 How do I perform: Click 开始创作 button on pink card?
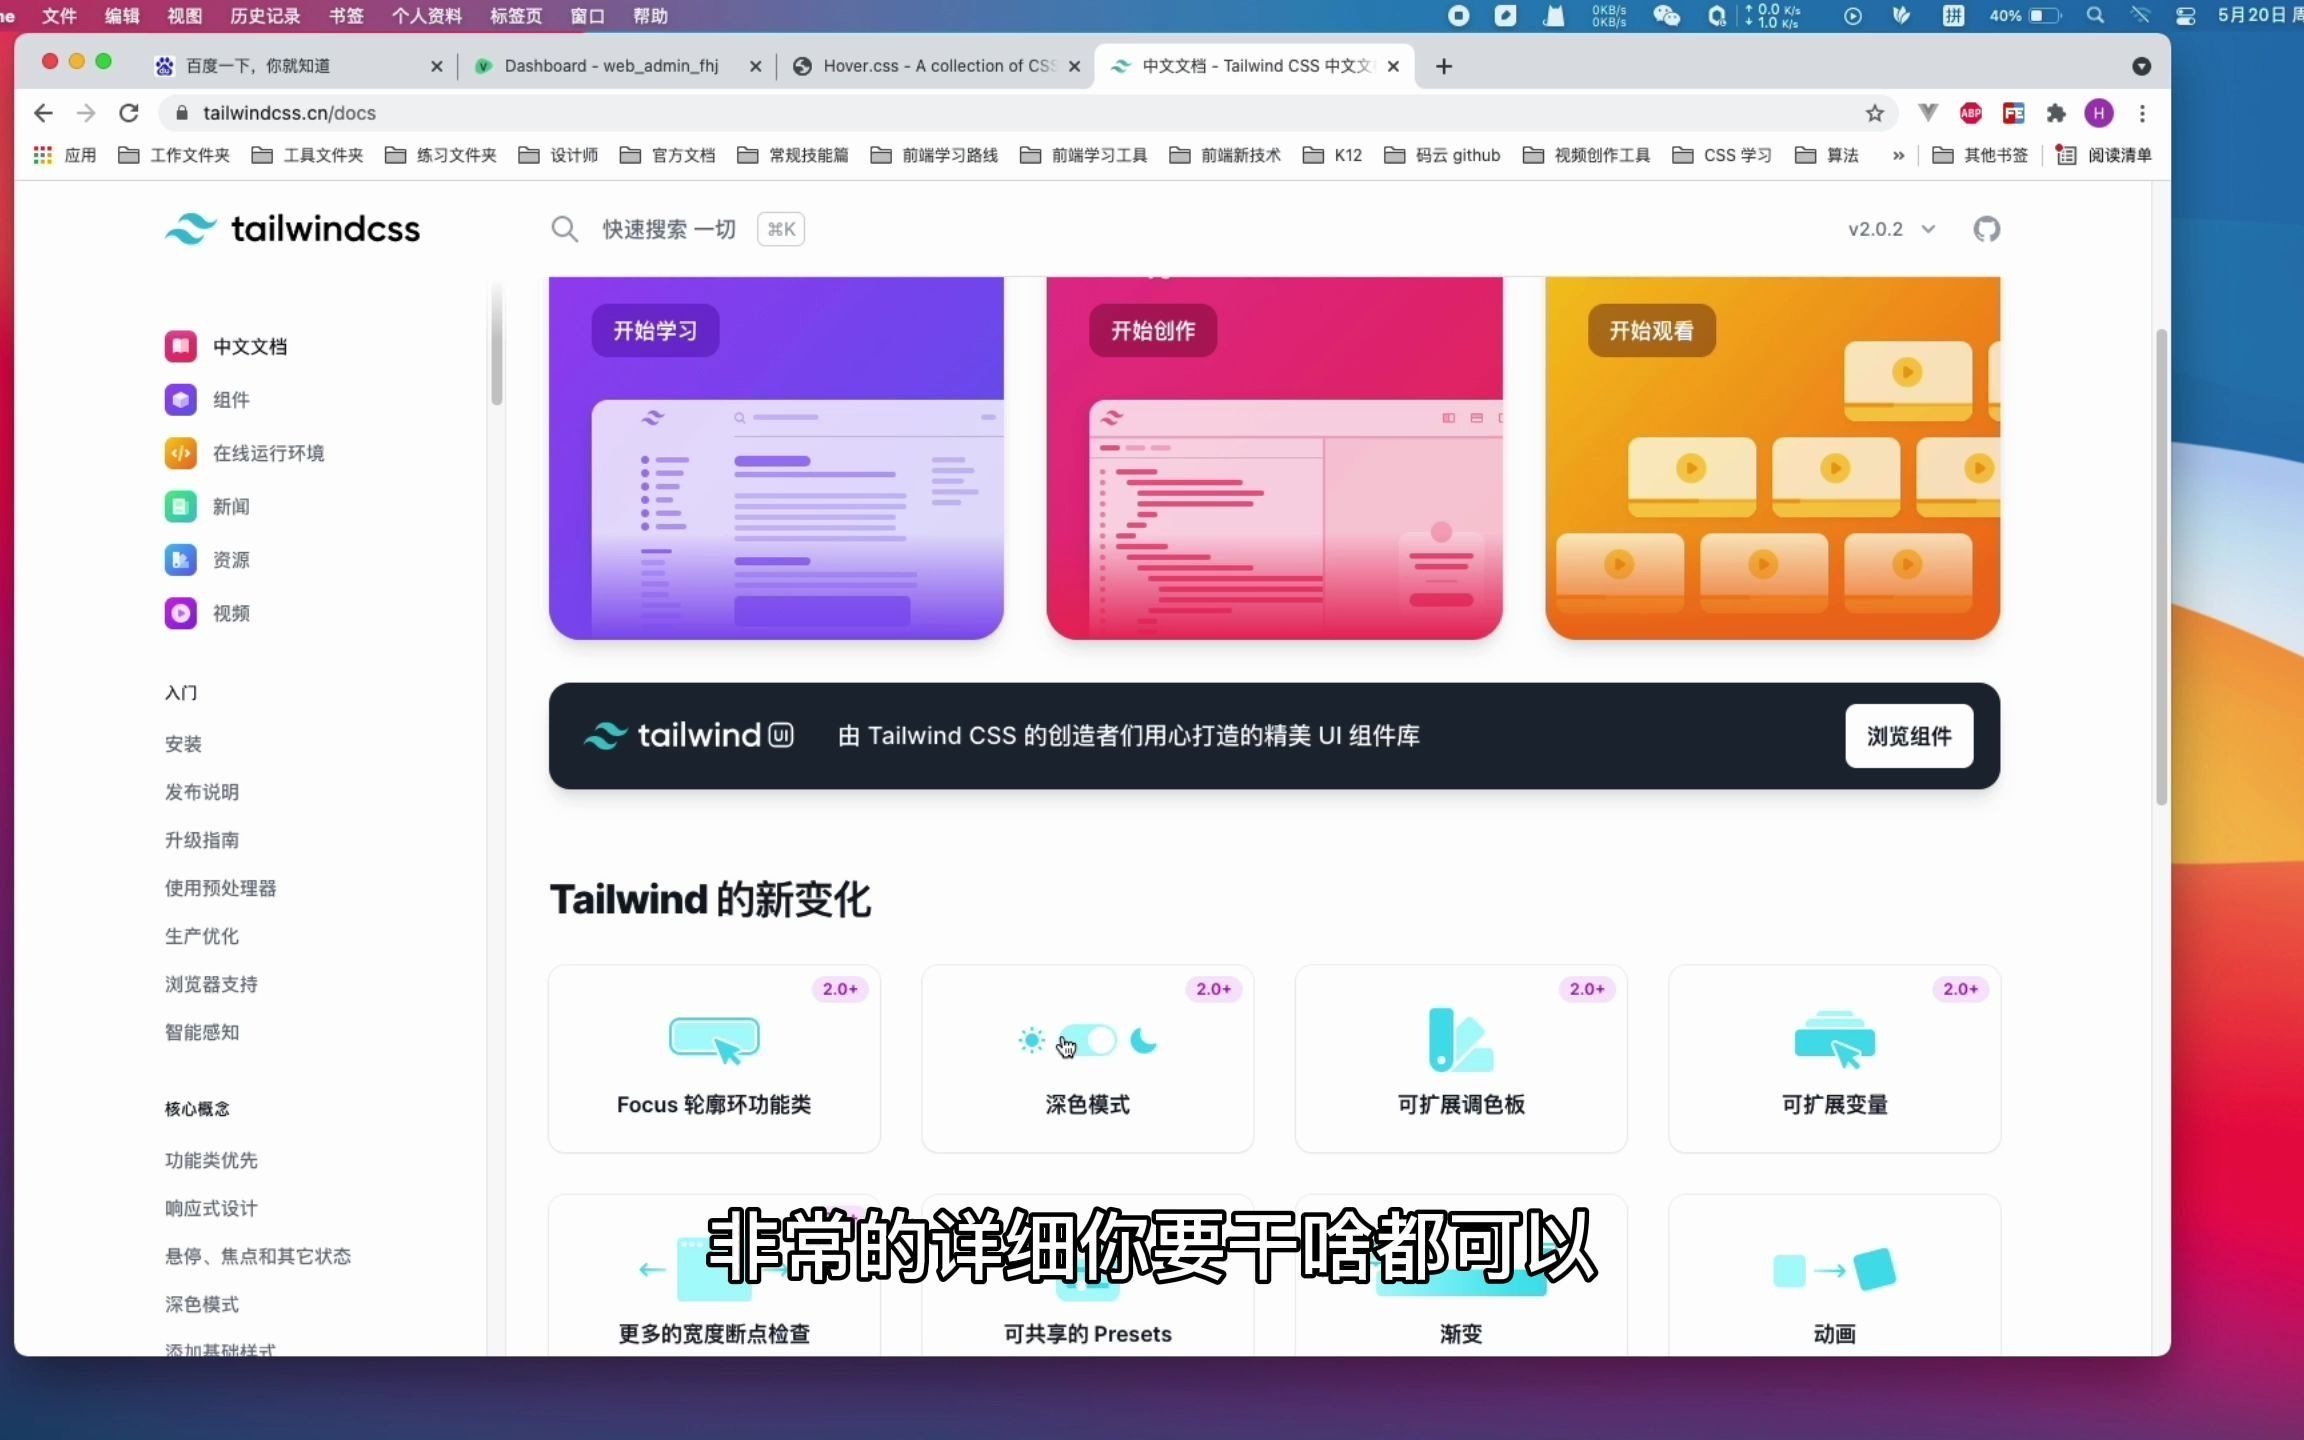(1153, 330)
